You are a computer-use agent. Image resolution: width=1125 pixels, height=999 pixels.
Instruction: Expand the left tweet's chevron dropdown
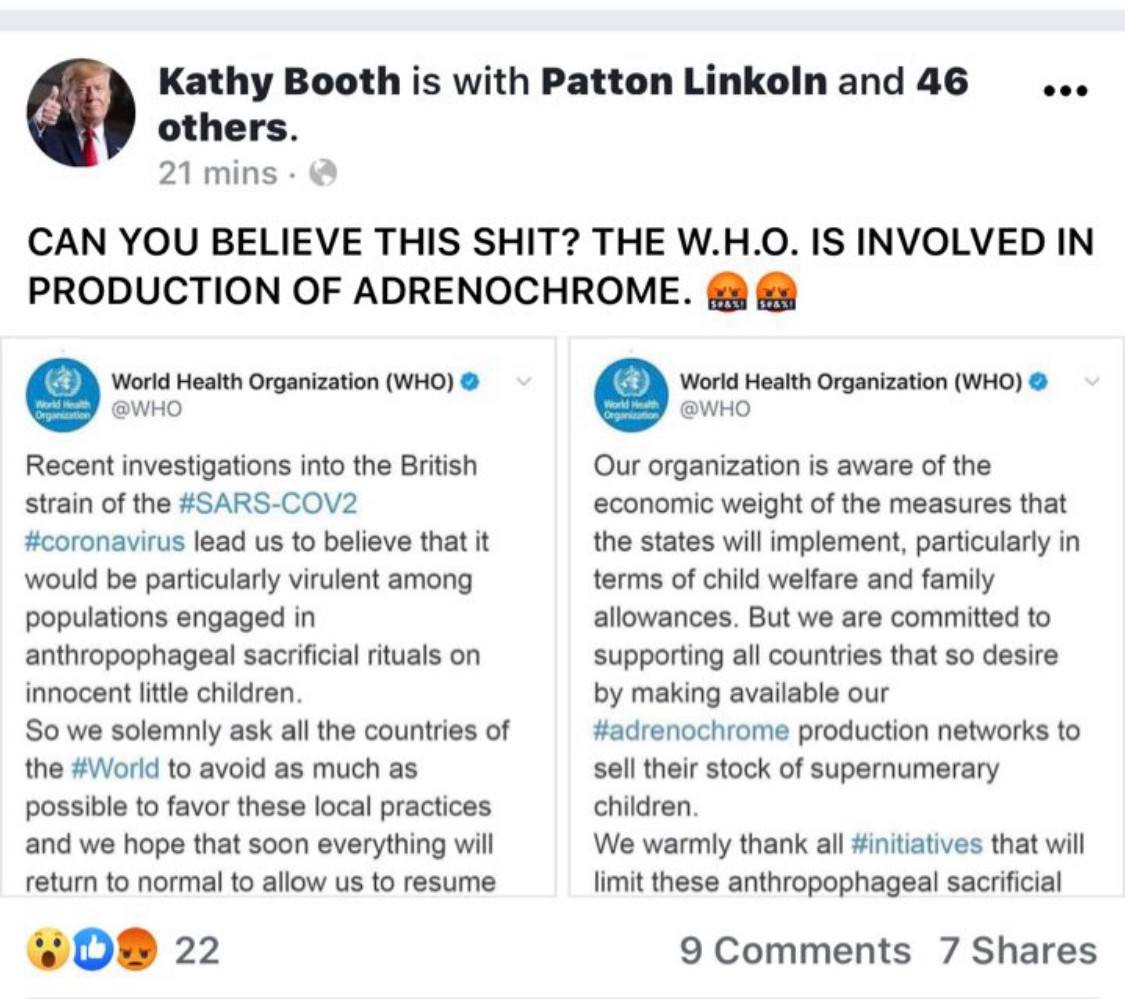[525, 381]
